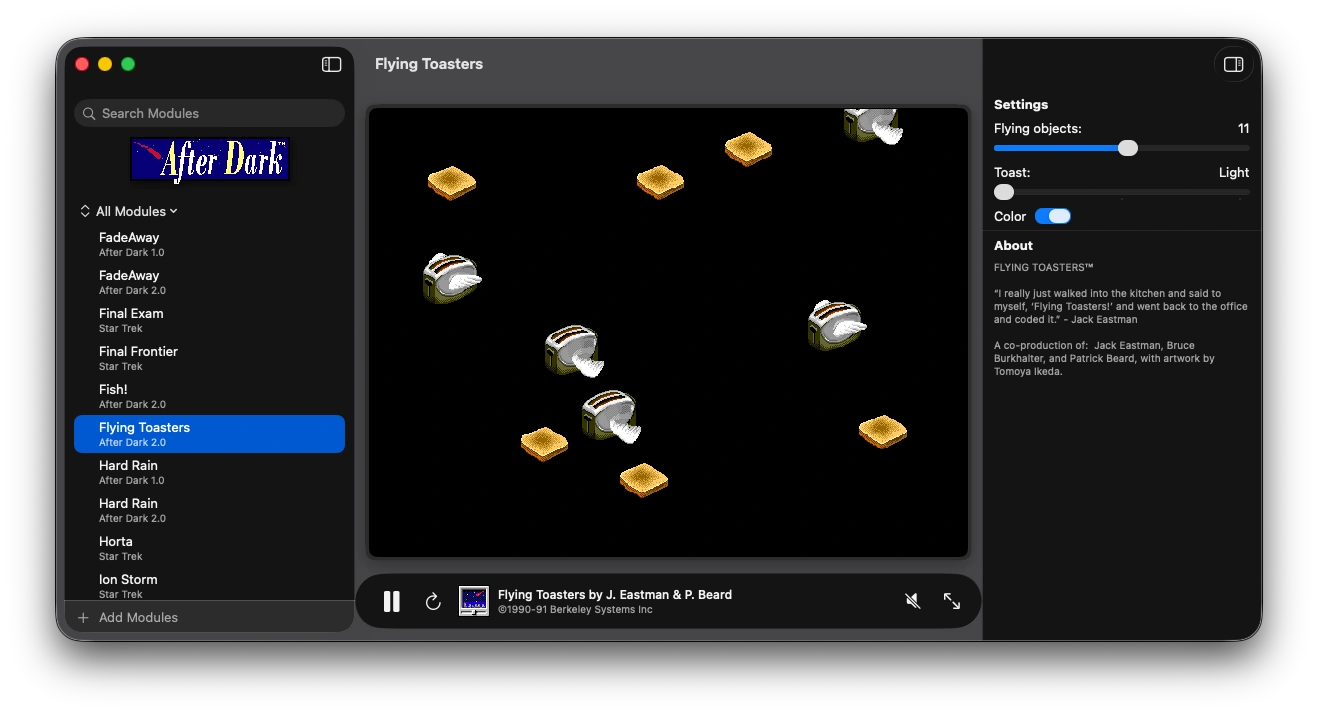Select the Flying Toasters module
The height and width of the screenshot is (715, 1318).
[209, 434]
